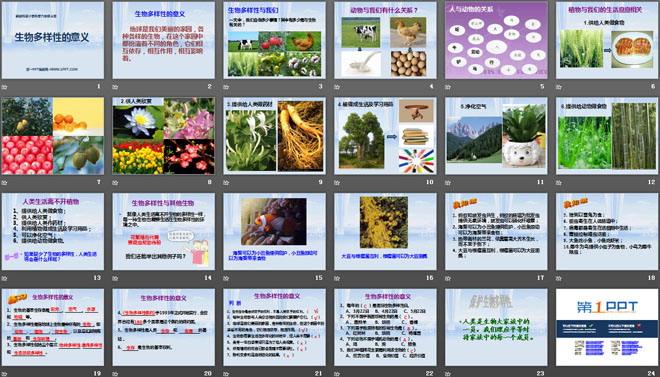Select slide 3 thumbnail 生物多样性与我们
Screen dimensions: 660x377
[x=274, y=40]
